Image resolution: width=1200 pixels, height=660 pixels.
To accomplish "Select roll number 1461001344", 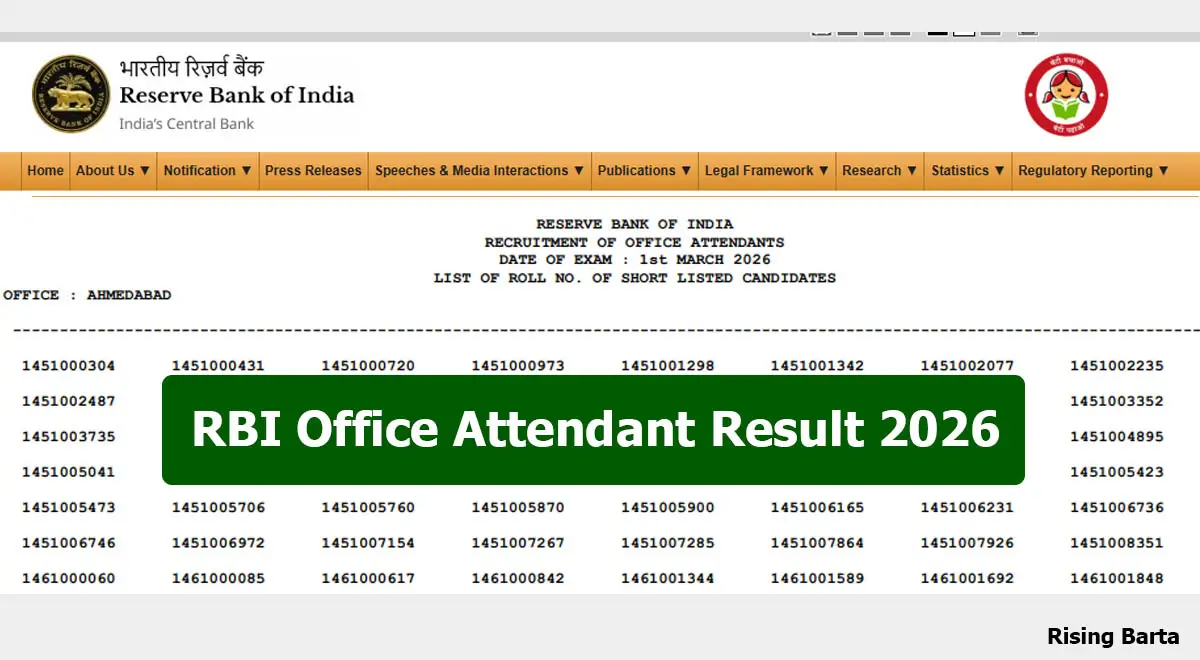I will pyautogui.click(x=668, y=579).
